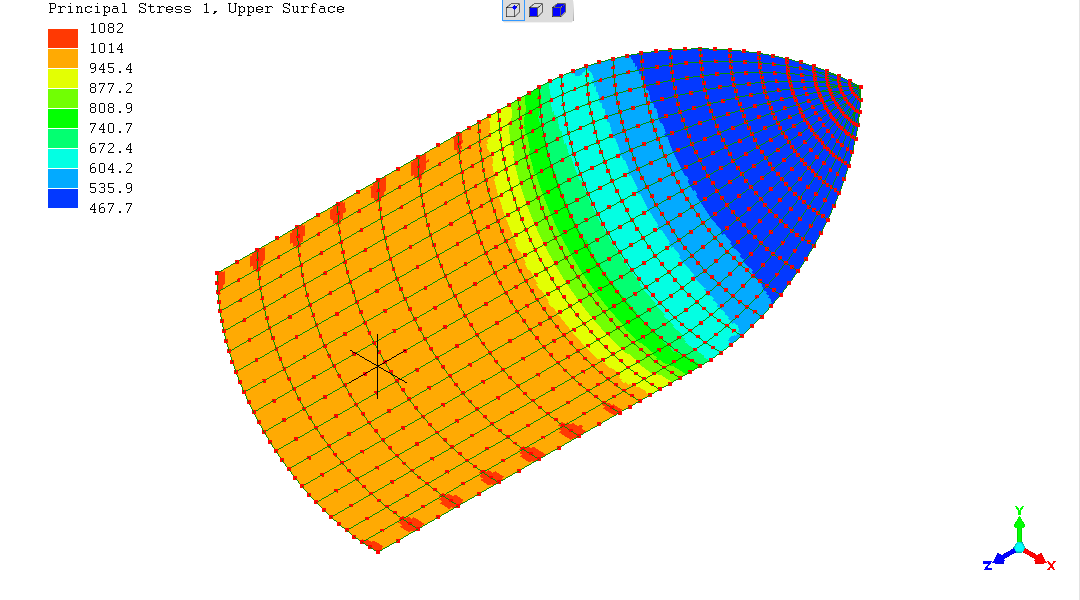The height and width of the screenshot is (600, 1080).
Task: Click the 467.7 minimum legend value
Action: (111, 208)
